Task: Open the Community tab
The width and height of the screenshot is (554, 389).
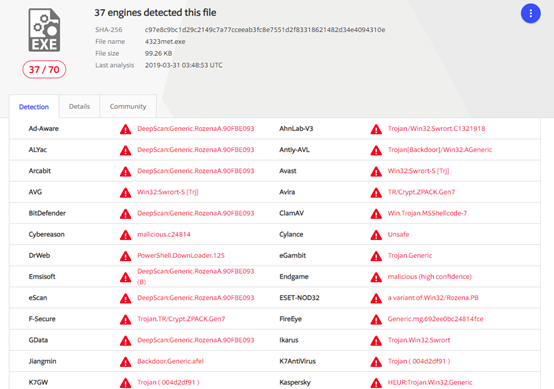Action: (x=128, y=106)
